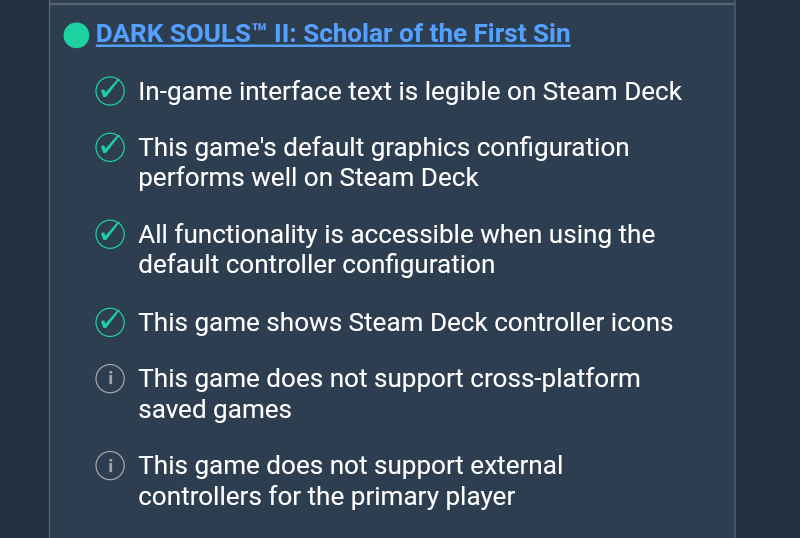Screen dimensions: 800x538
Task: Click checkmark beside default controller configuration item
Action: (x=109, y=235)
